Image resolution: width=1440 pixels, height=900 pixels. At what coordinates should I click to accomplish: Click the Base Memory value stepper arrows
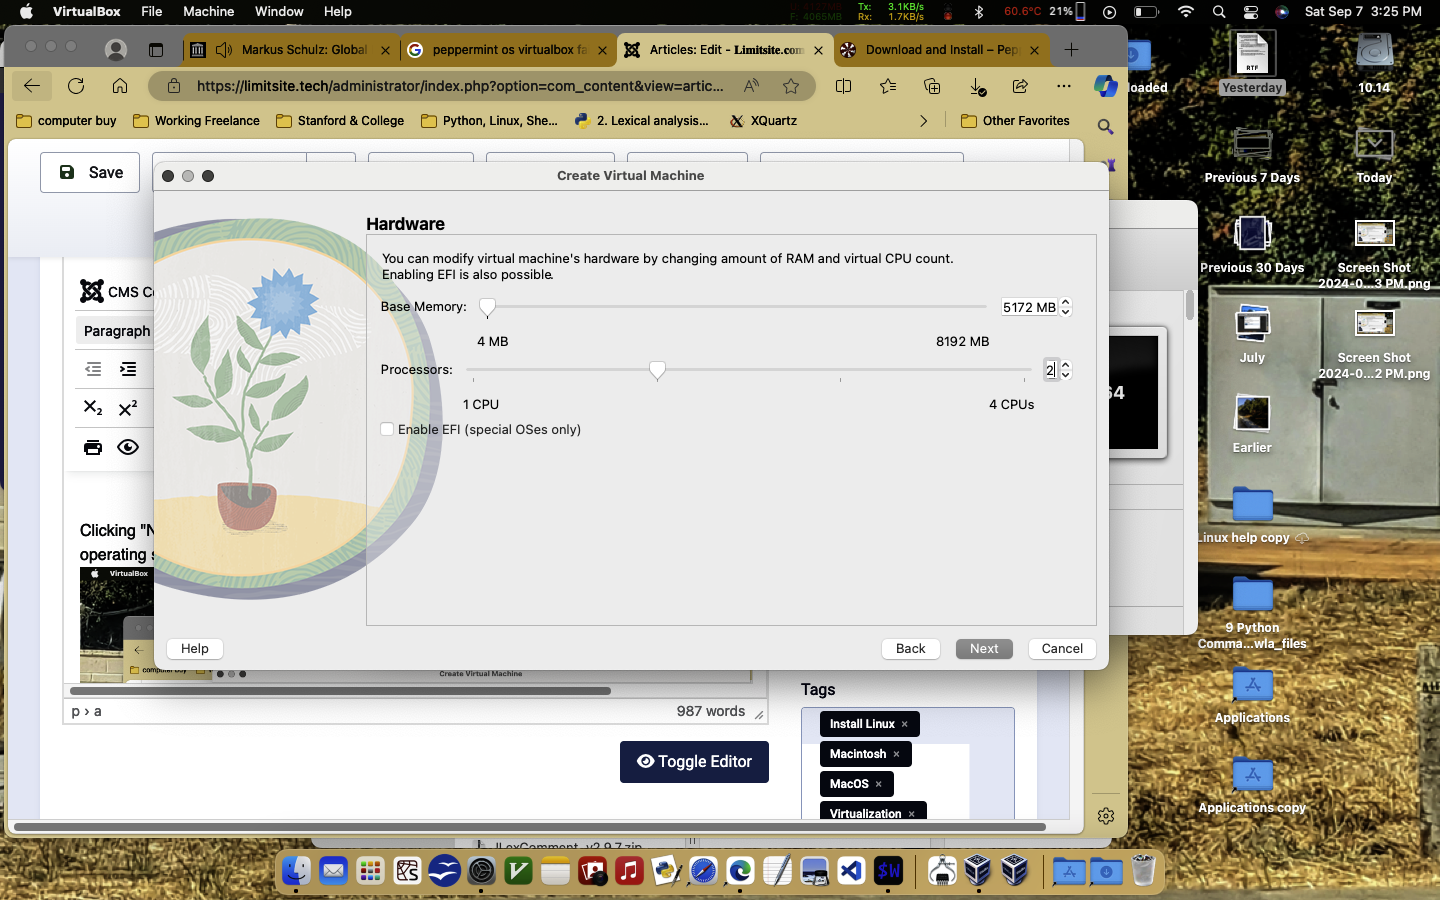(1066, 308)
